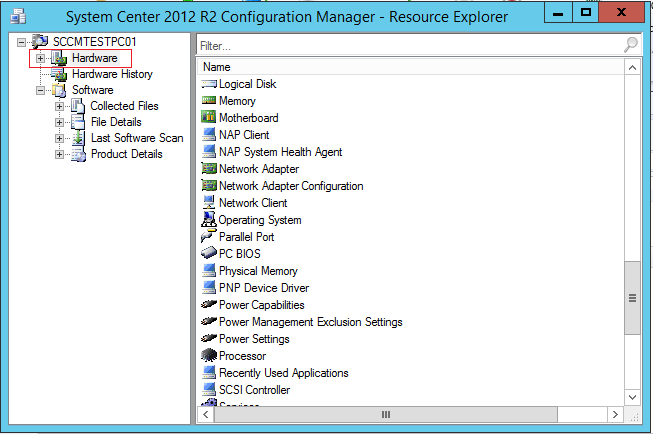The width and height of the screenshot is (653, 434).
Task: Click the Product Details icon
Action: (x=78, y=154)
